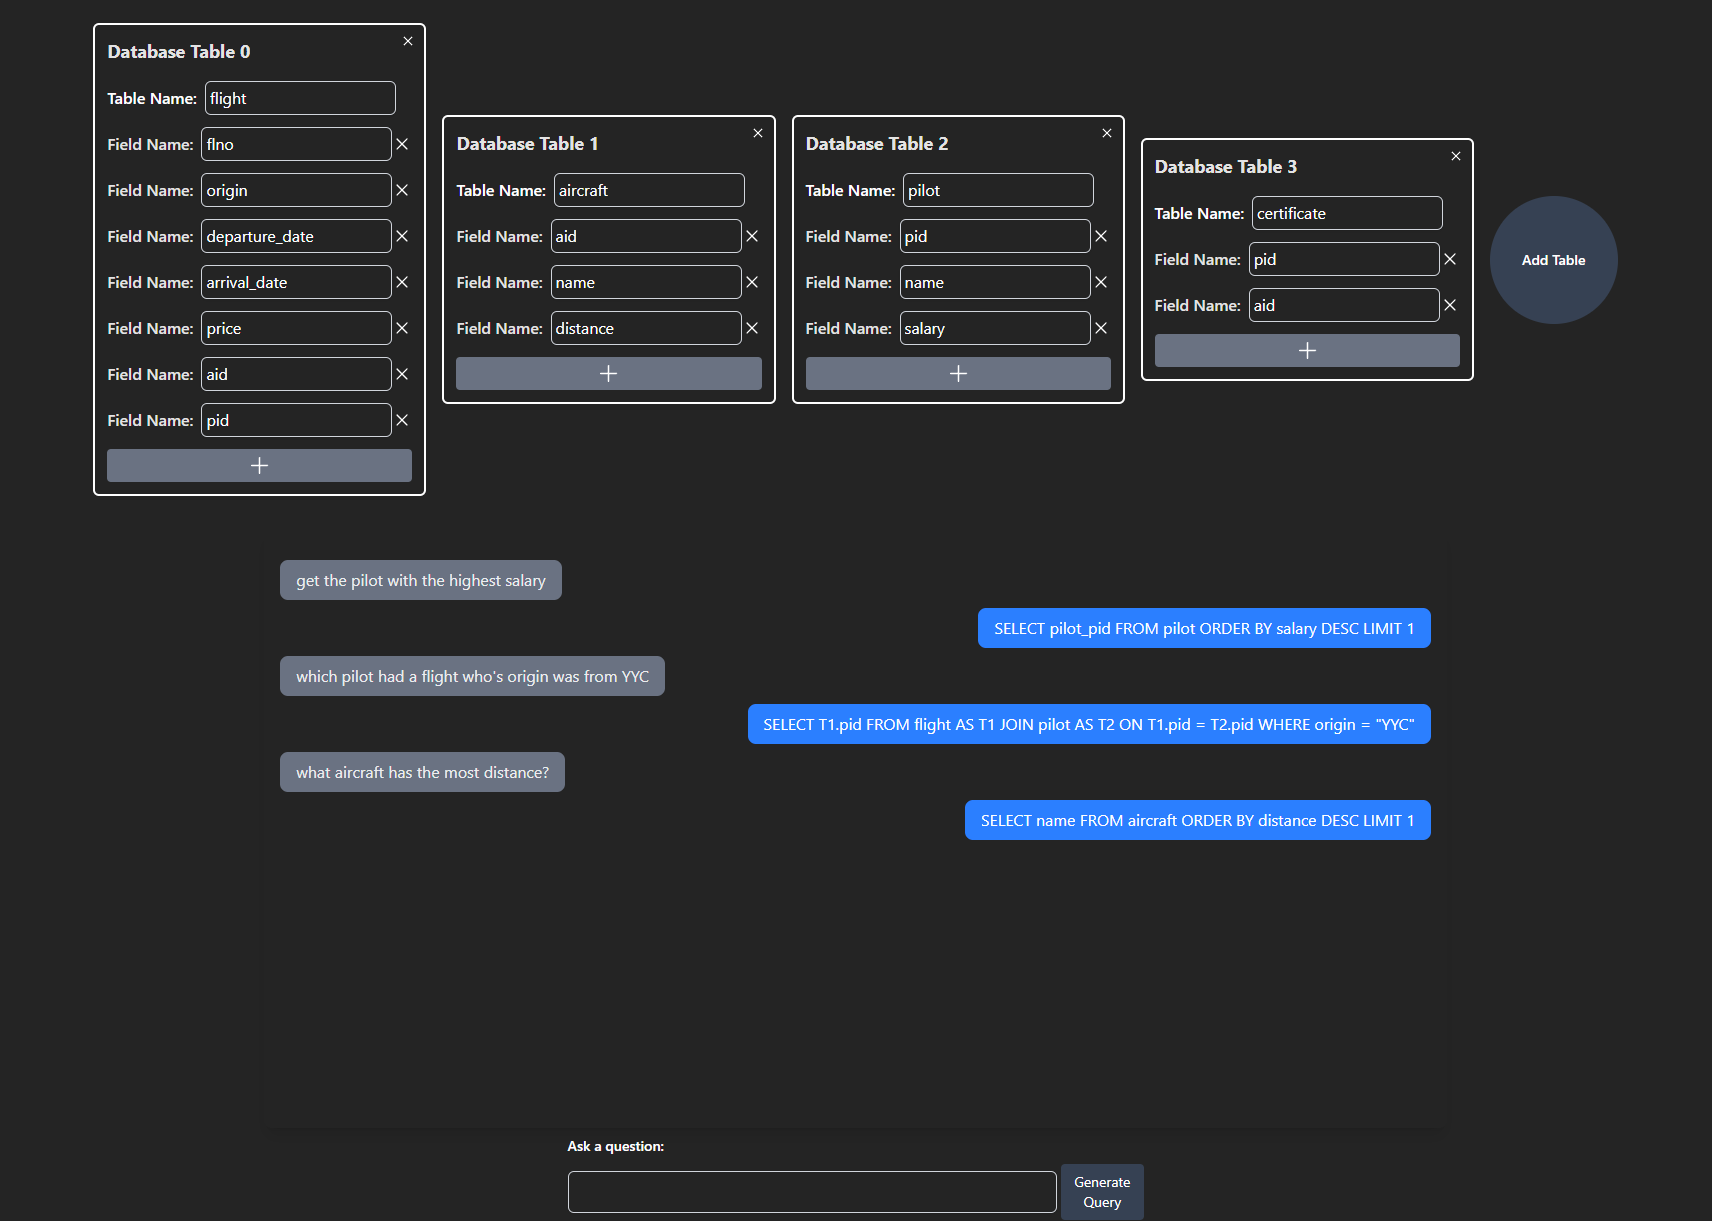Delete the pid field in pilot table
1712x1221 pixels.
pyautogui.click(x=1101, y=236)
